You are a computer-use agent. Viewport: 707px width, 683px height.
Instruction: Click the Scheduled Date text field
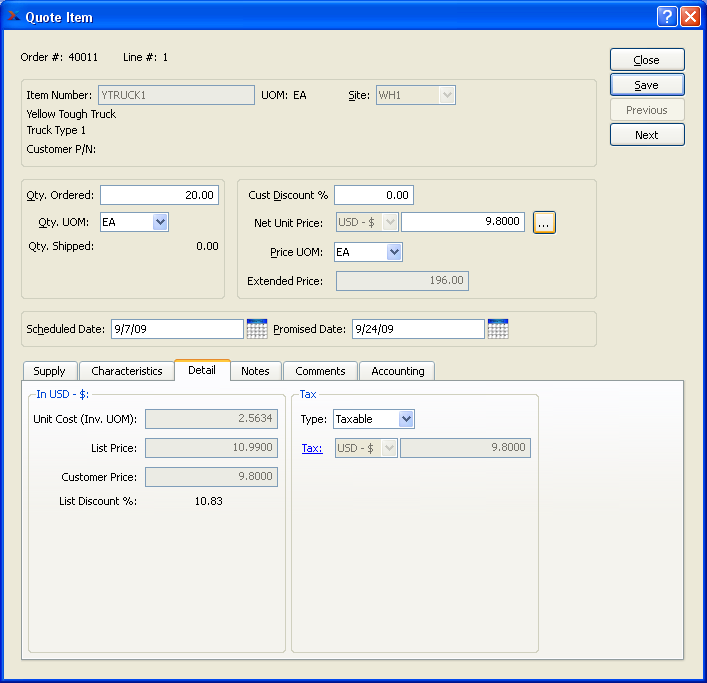(176, 329)
